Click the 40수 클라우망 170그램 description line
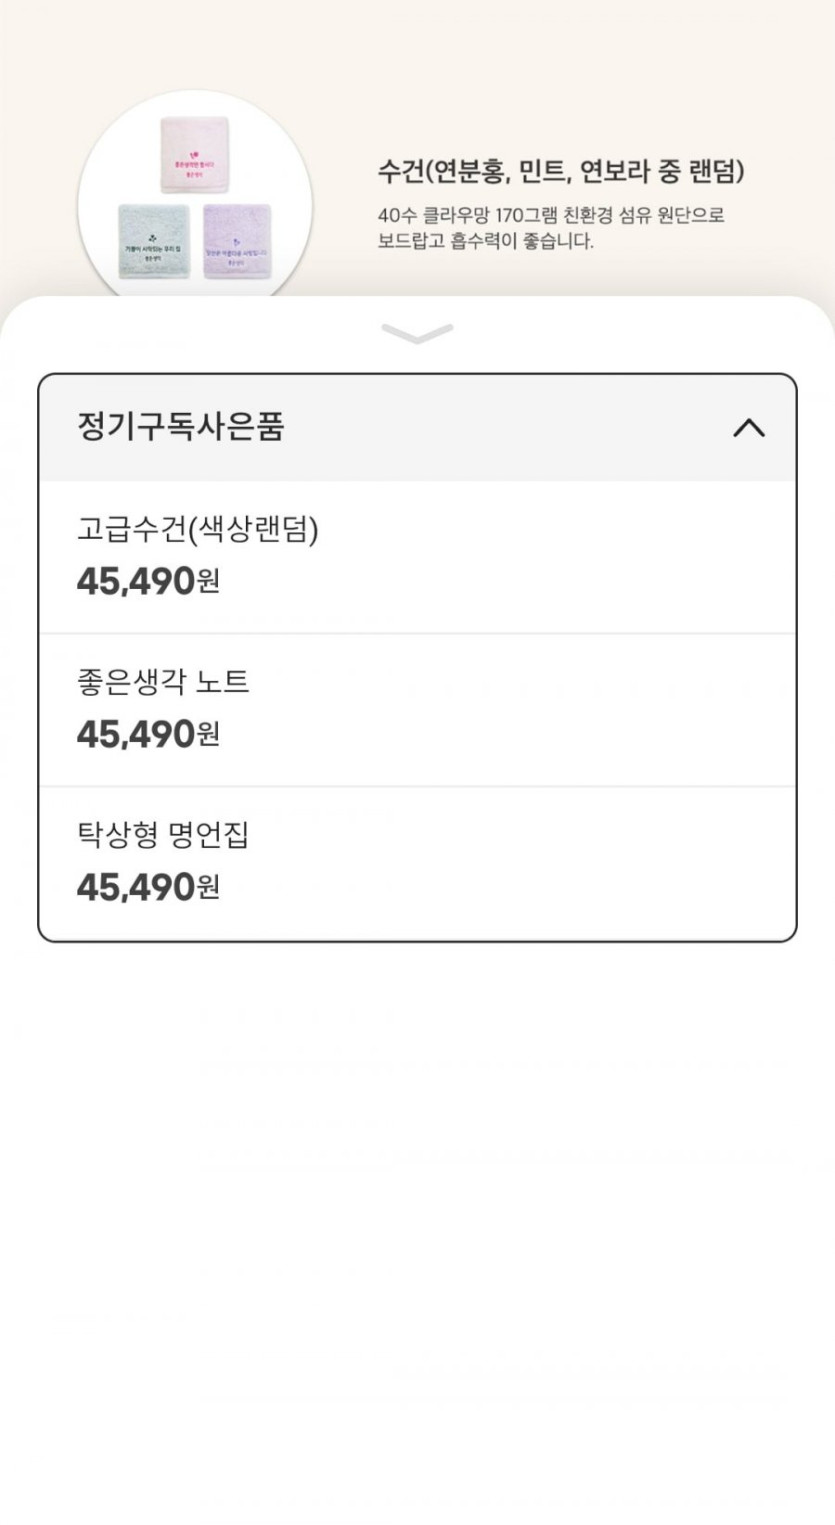Image resolution: width=835 pixels, height=1525 pixels. point(551,216)
